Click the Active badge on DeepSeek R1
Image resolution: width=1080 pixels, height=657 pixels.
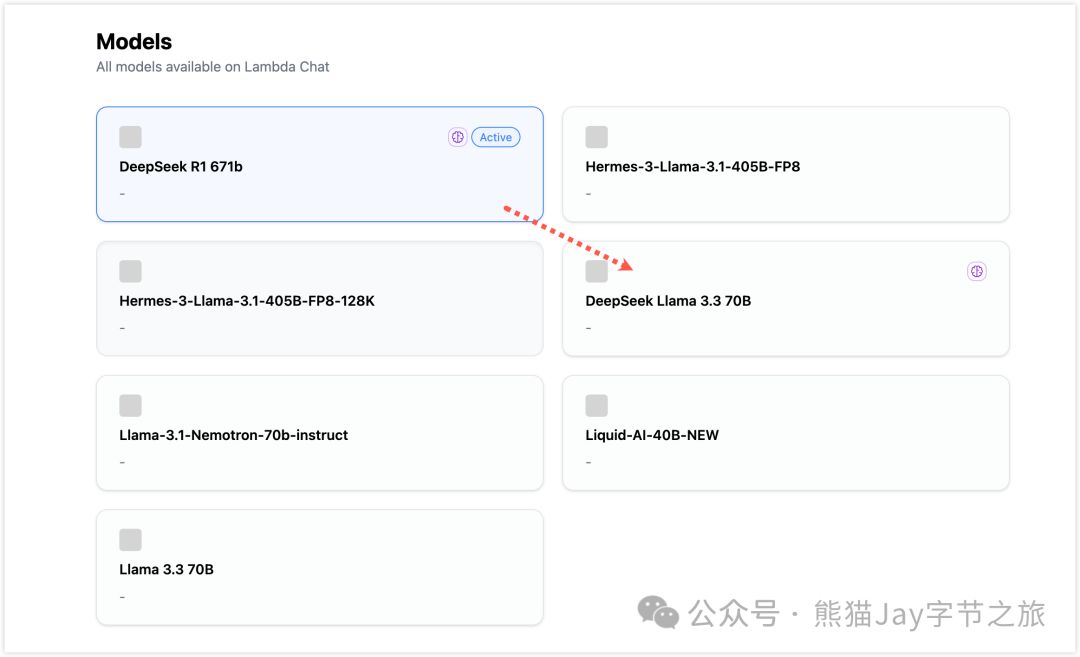pyautogui.click(x=496, y=137)
